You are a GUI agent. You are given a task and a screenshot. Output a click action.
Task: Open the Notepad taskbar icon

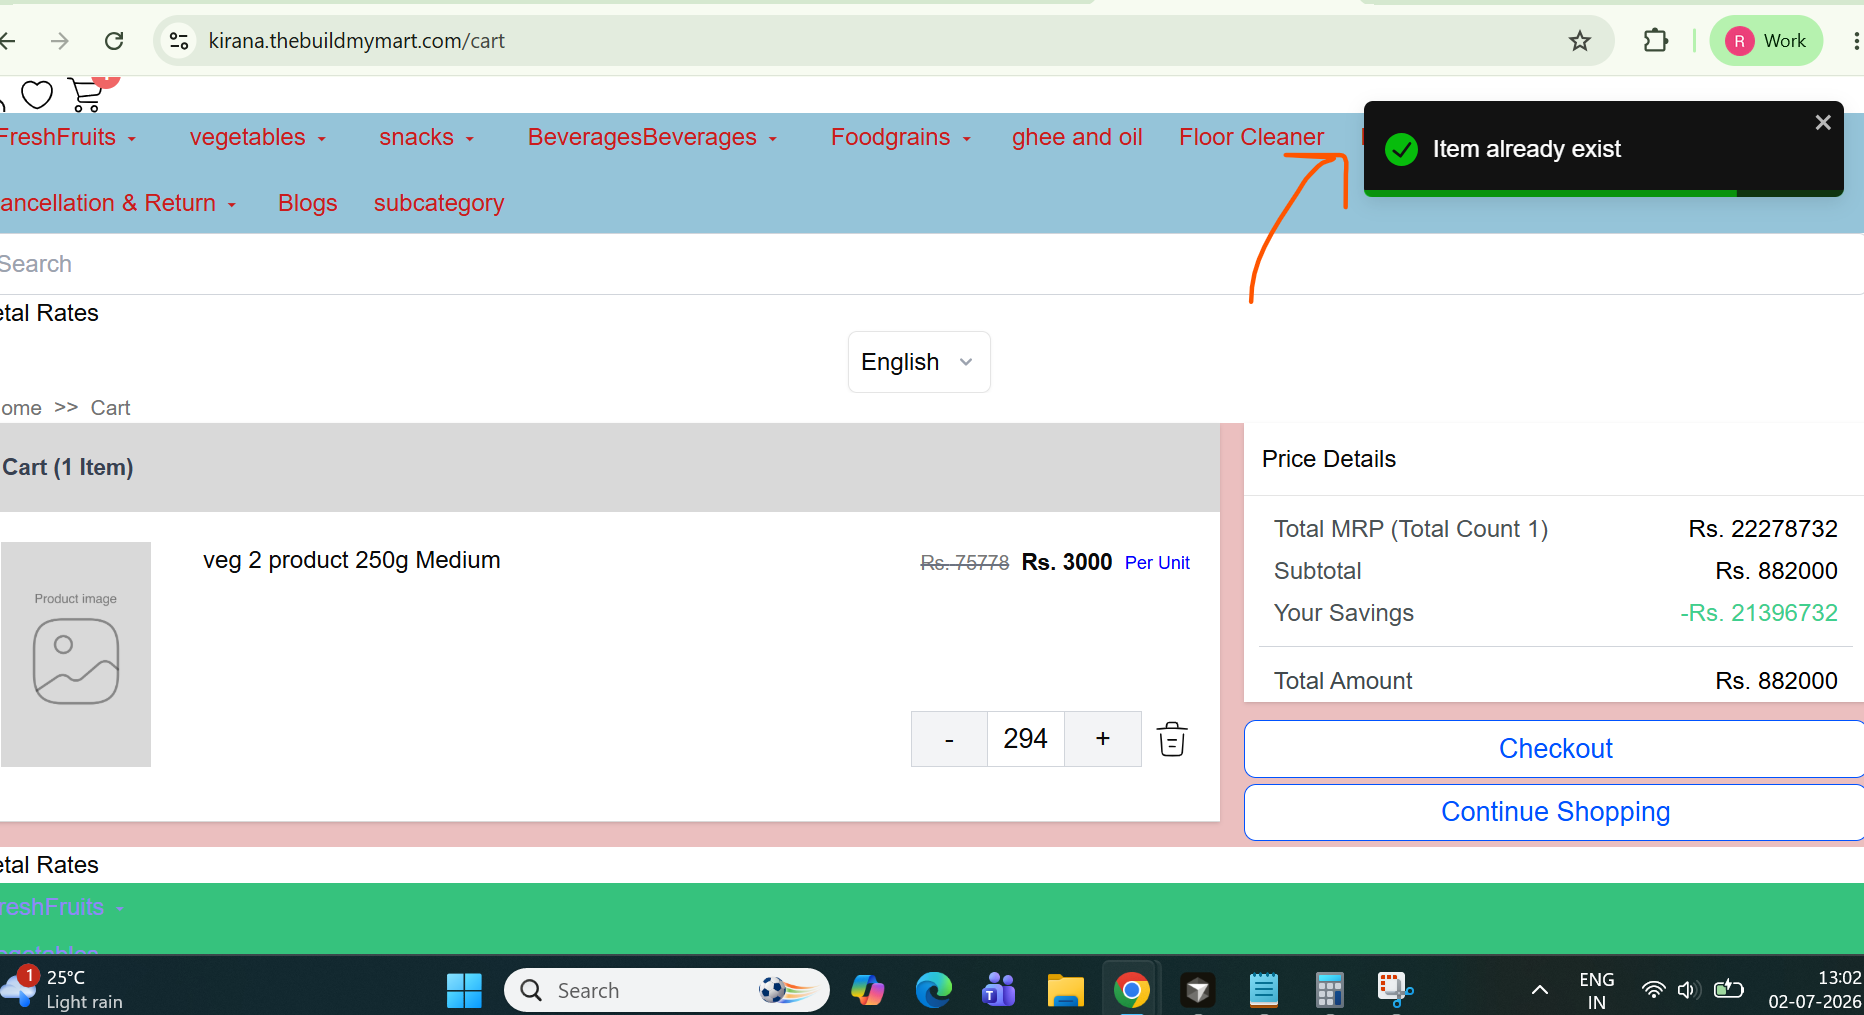pyautogui.click(x=1264, y=990)
